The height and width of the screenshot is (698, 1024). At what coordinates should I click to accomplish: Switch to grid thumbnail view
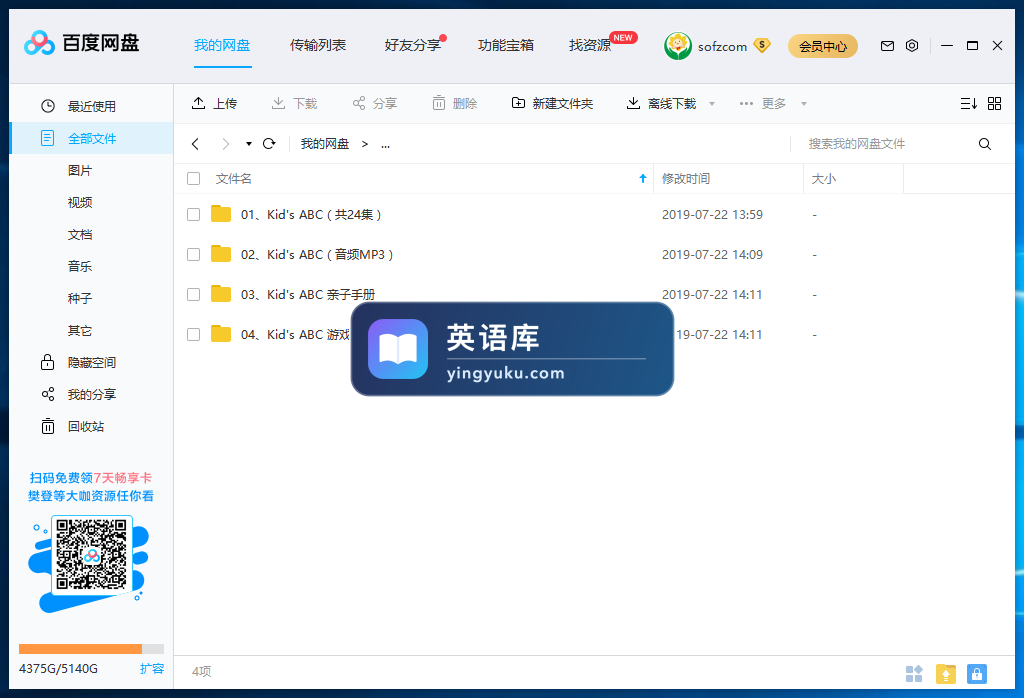994,103
